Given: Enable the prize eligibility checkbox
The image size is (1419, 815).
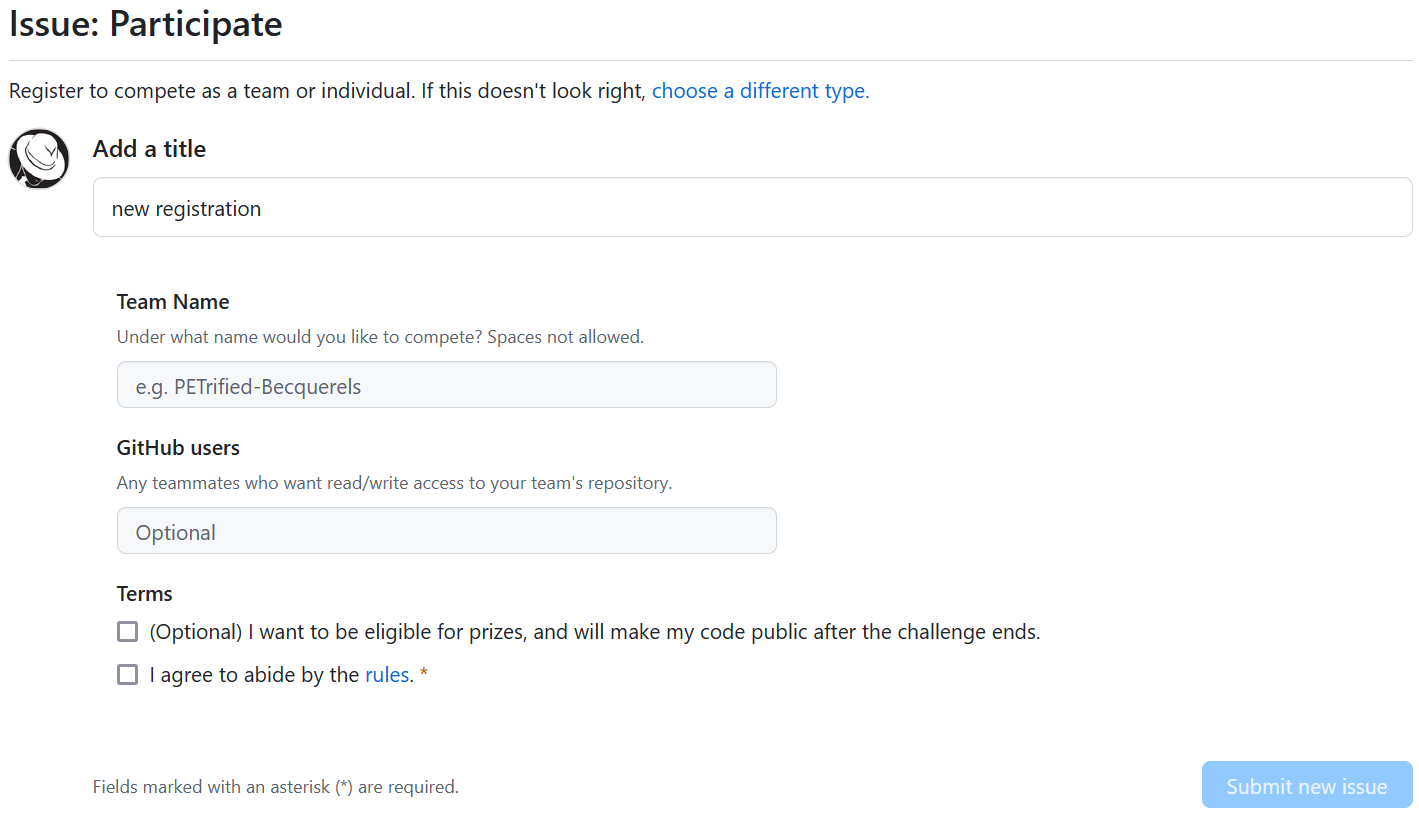Looking at the screenshot, I should tap(127, 632).
